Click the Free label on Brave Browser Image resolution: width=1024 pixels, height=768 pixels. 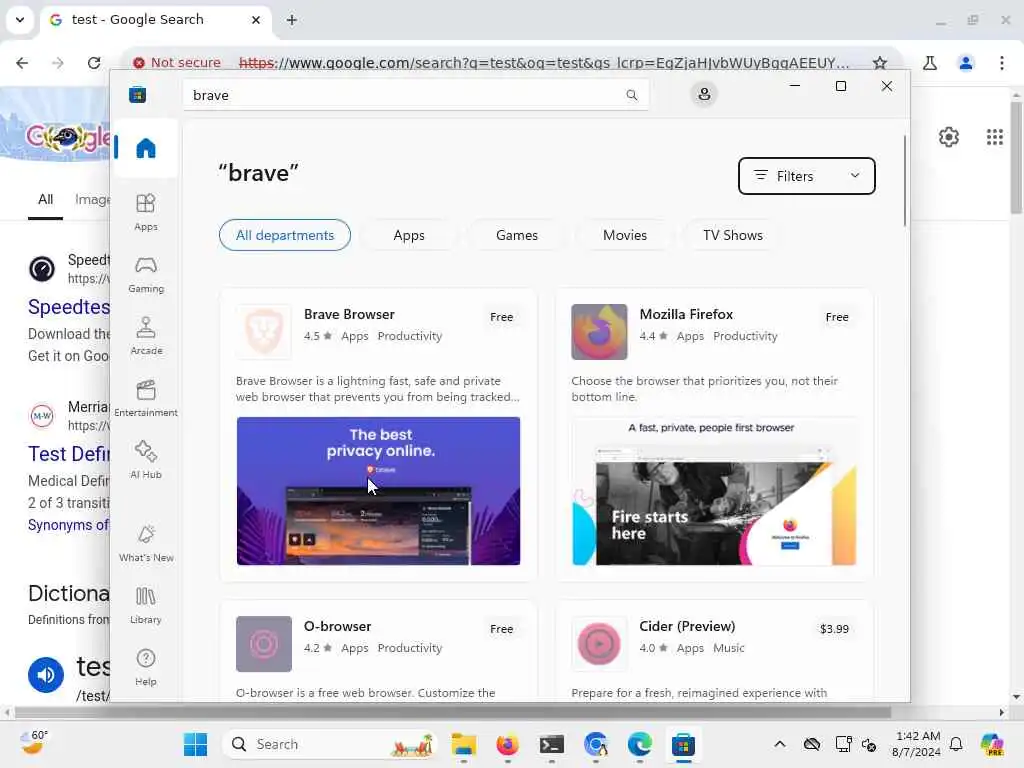502,317
